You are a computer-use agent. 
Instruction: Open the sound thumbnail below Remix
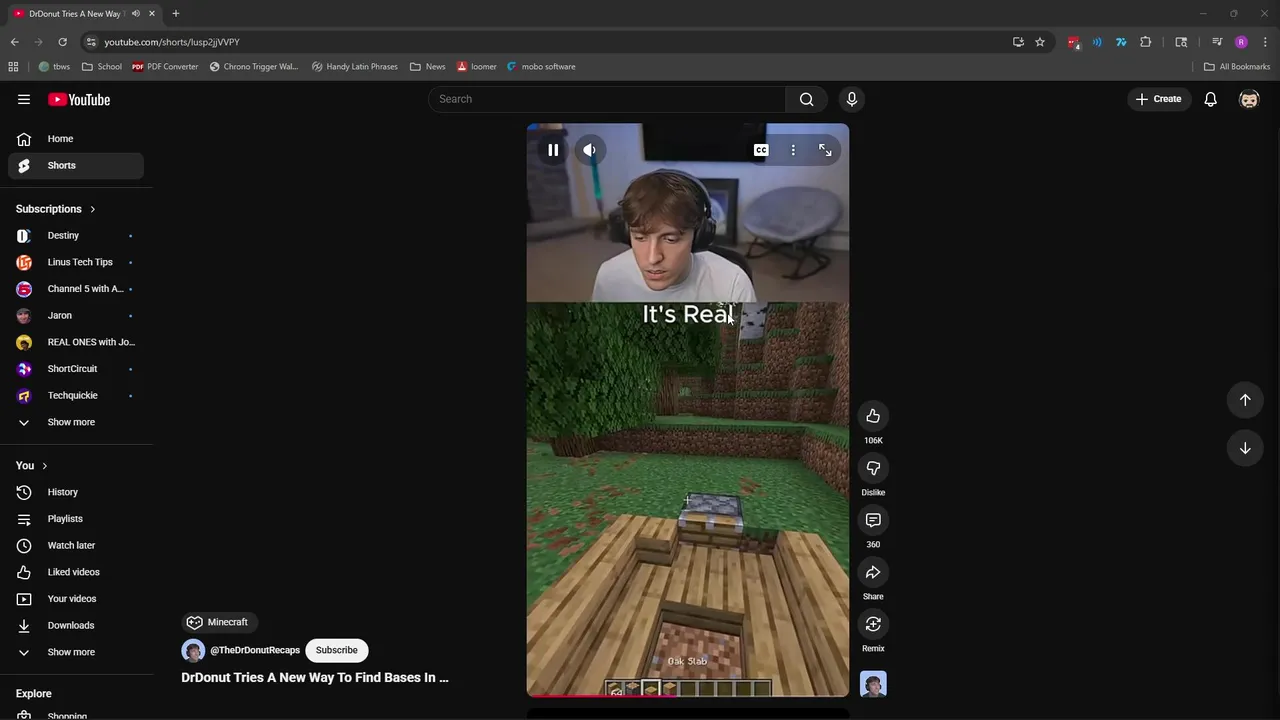click(x=873, y=685)
